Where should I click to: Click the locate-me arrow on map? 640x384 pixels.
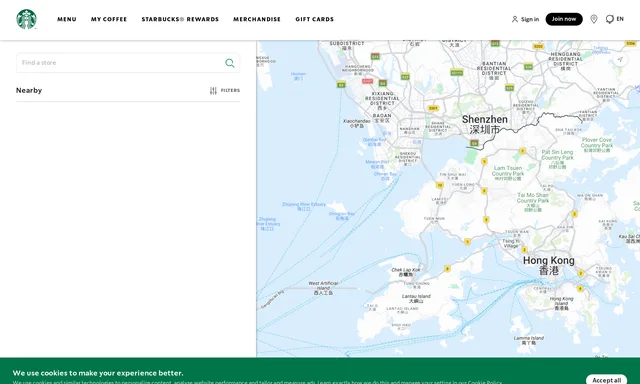point(620,60)
